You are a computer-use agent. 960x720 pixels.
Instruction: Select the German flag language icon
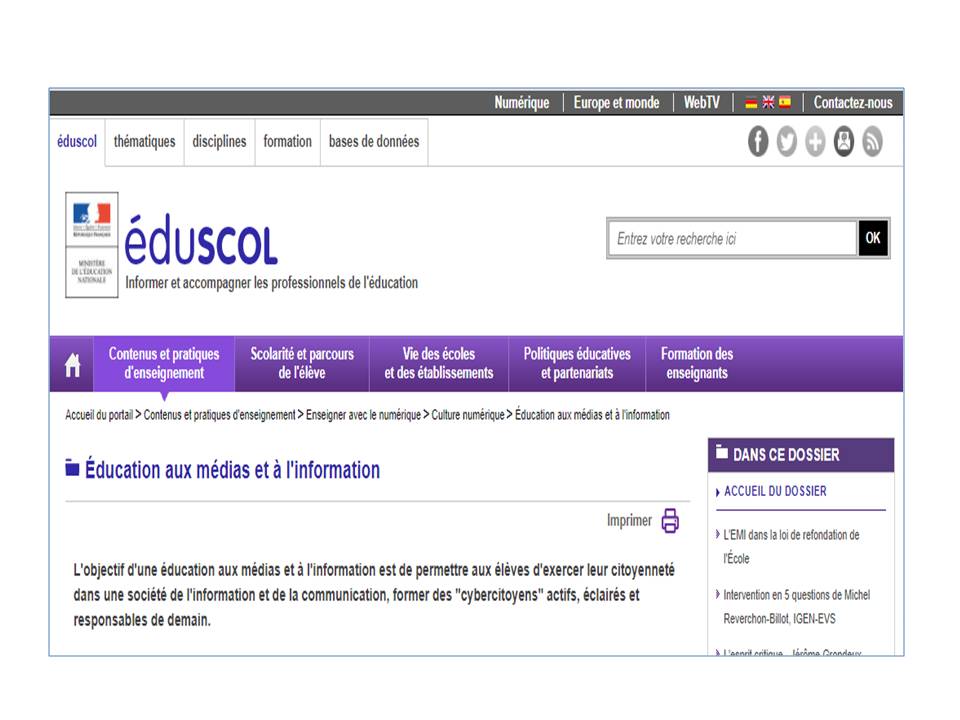[x=751, y=103]
